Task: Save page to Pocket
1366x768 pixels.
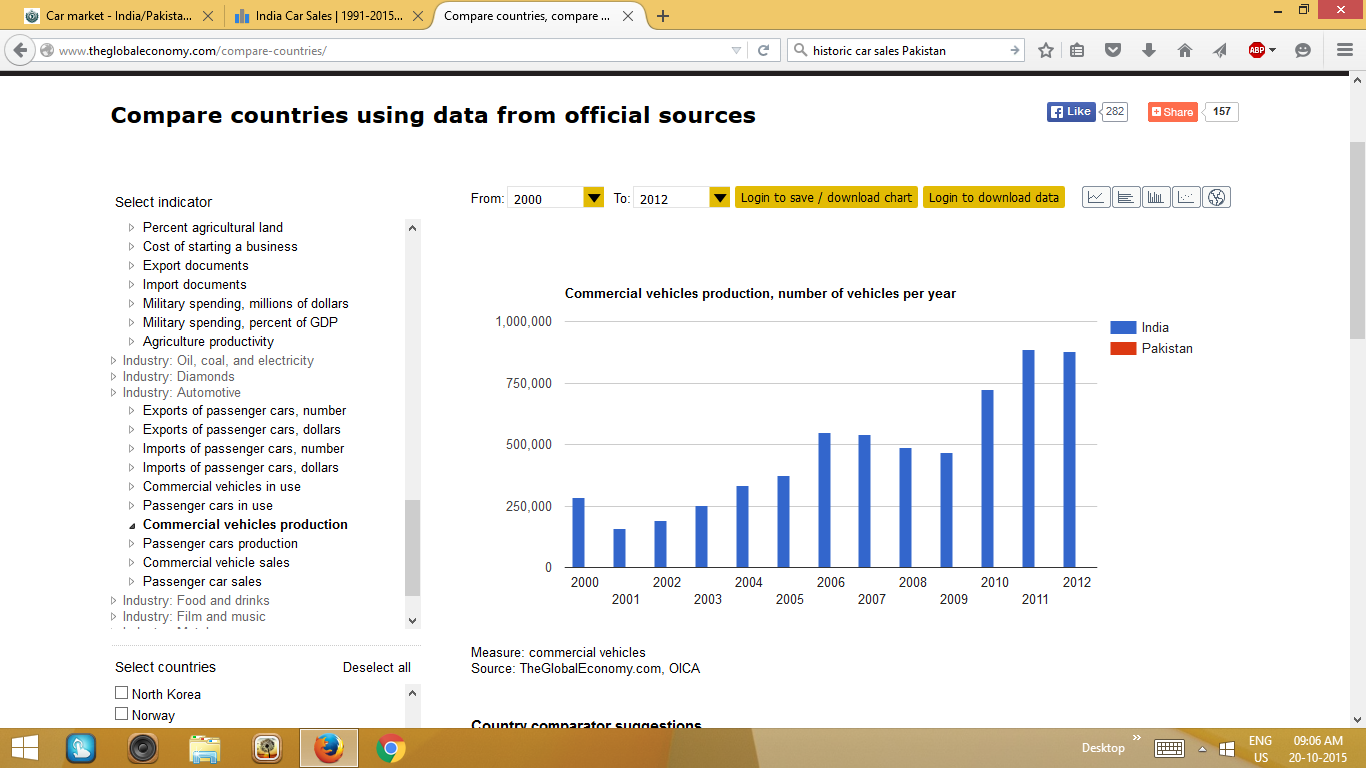Action: 1112,50
